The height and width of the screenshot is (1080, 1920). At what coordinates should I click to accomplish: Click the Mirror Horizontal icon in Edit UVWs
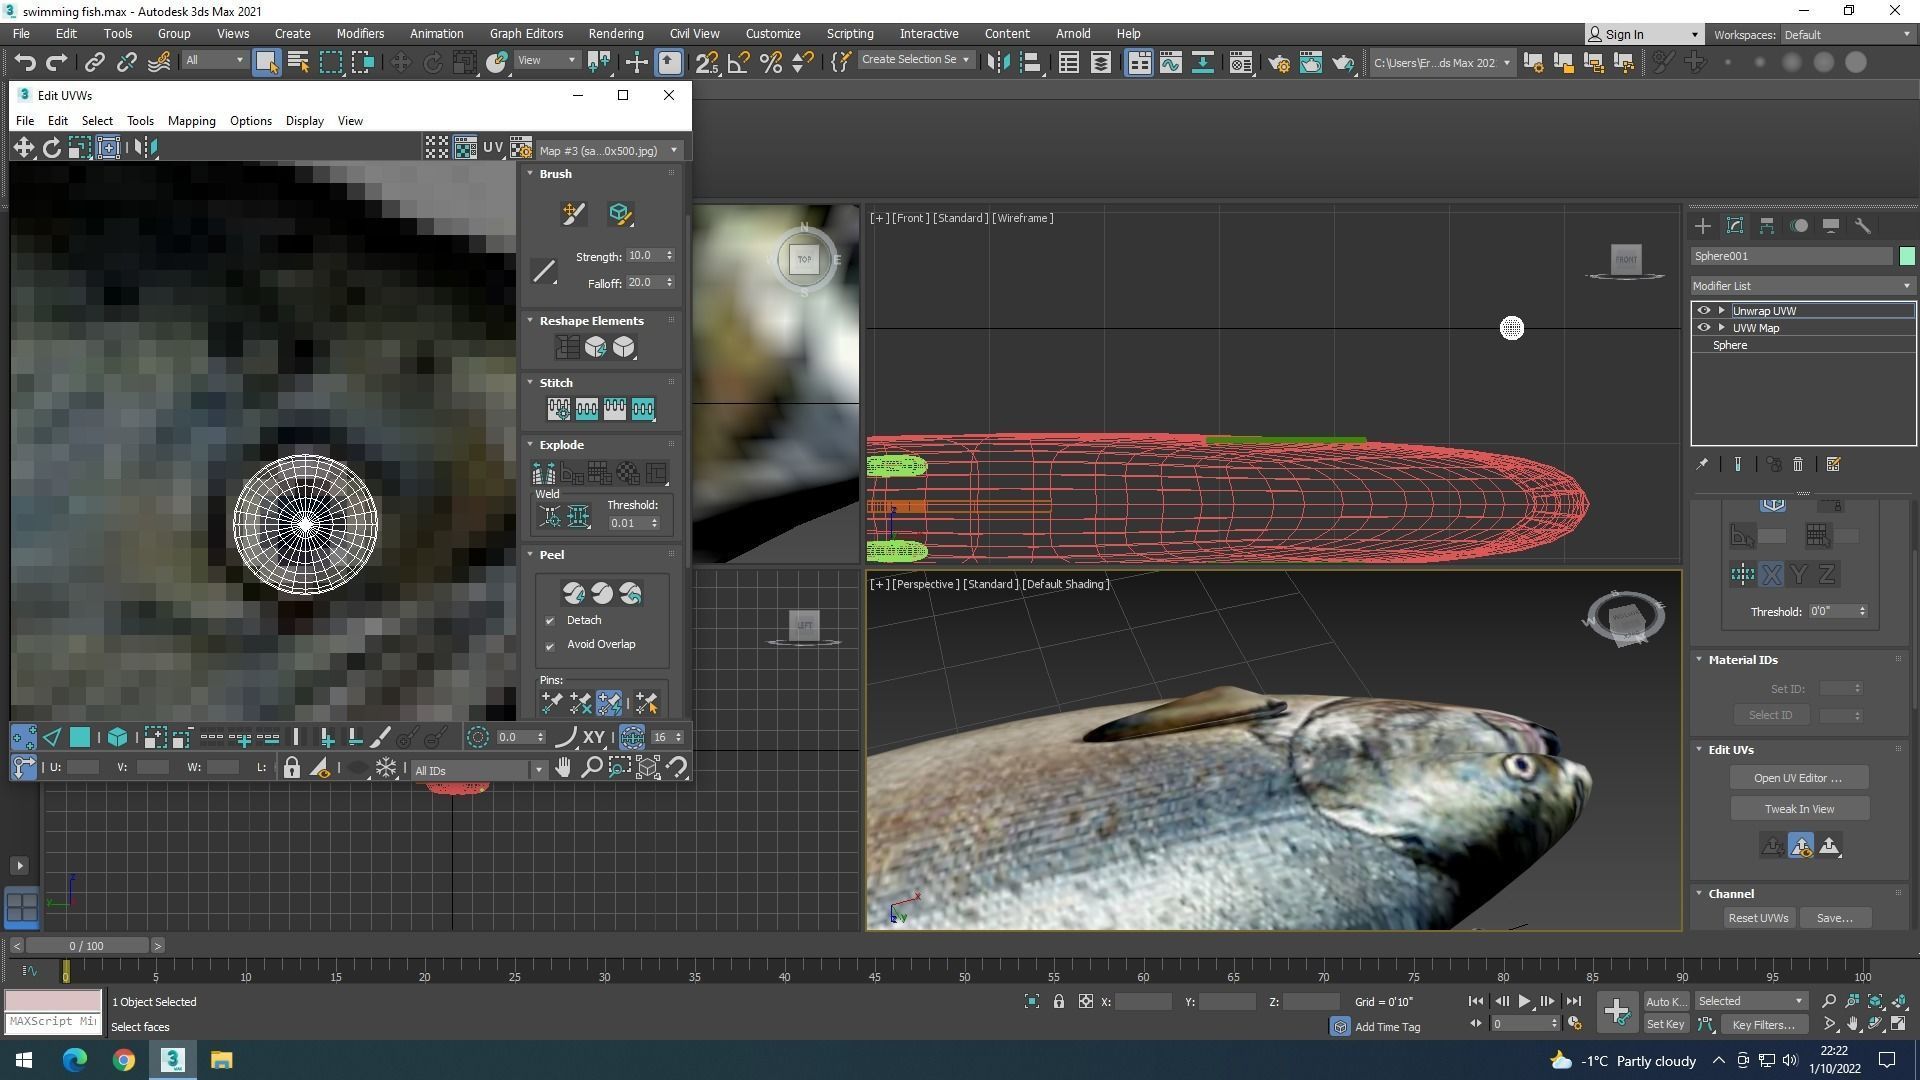coord(145,148)
